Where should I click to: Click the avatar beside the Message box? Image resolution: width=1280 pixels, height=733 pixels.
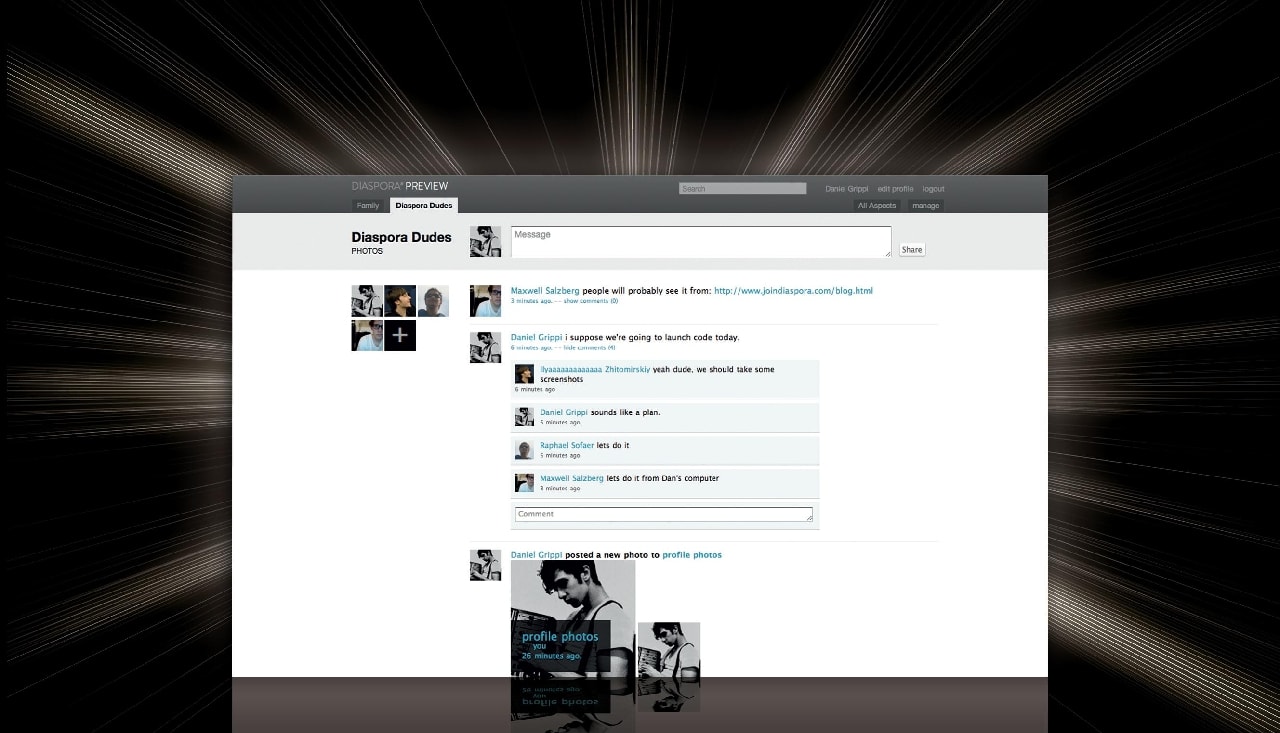[x=485, y=241]
